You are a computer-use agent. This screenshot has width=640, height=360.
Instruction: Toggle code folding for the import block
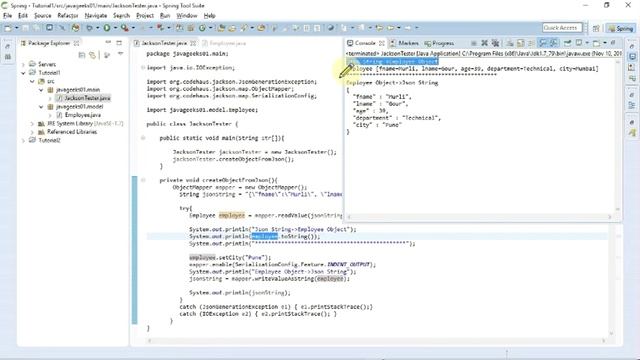(143, 68)
